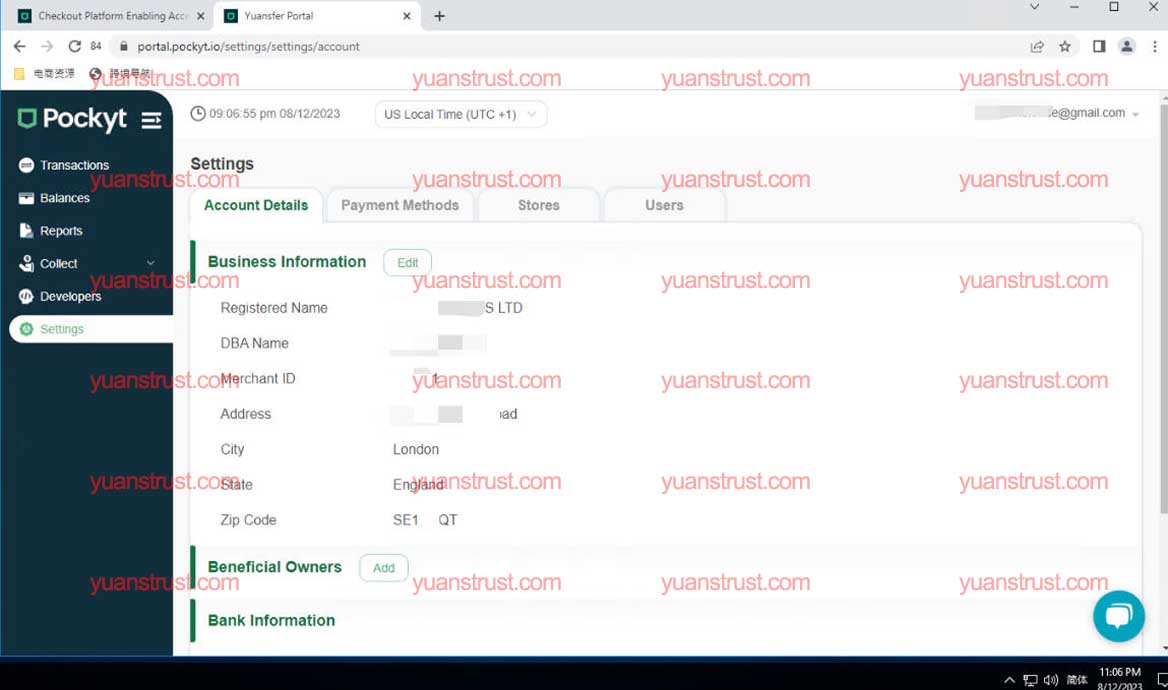Bookmark this page with star icon
The width and height of the screenshot is (1168, 690).
[1065, 46]
